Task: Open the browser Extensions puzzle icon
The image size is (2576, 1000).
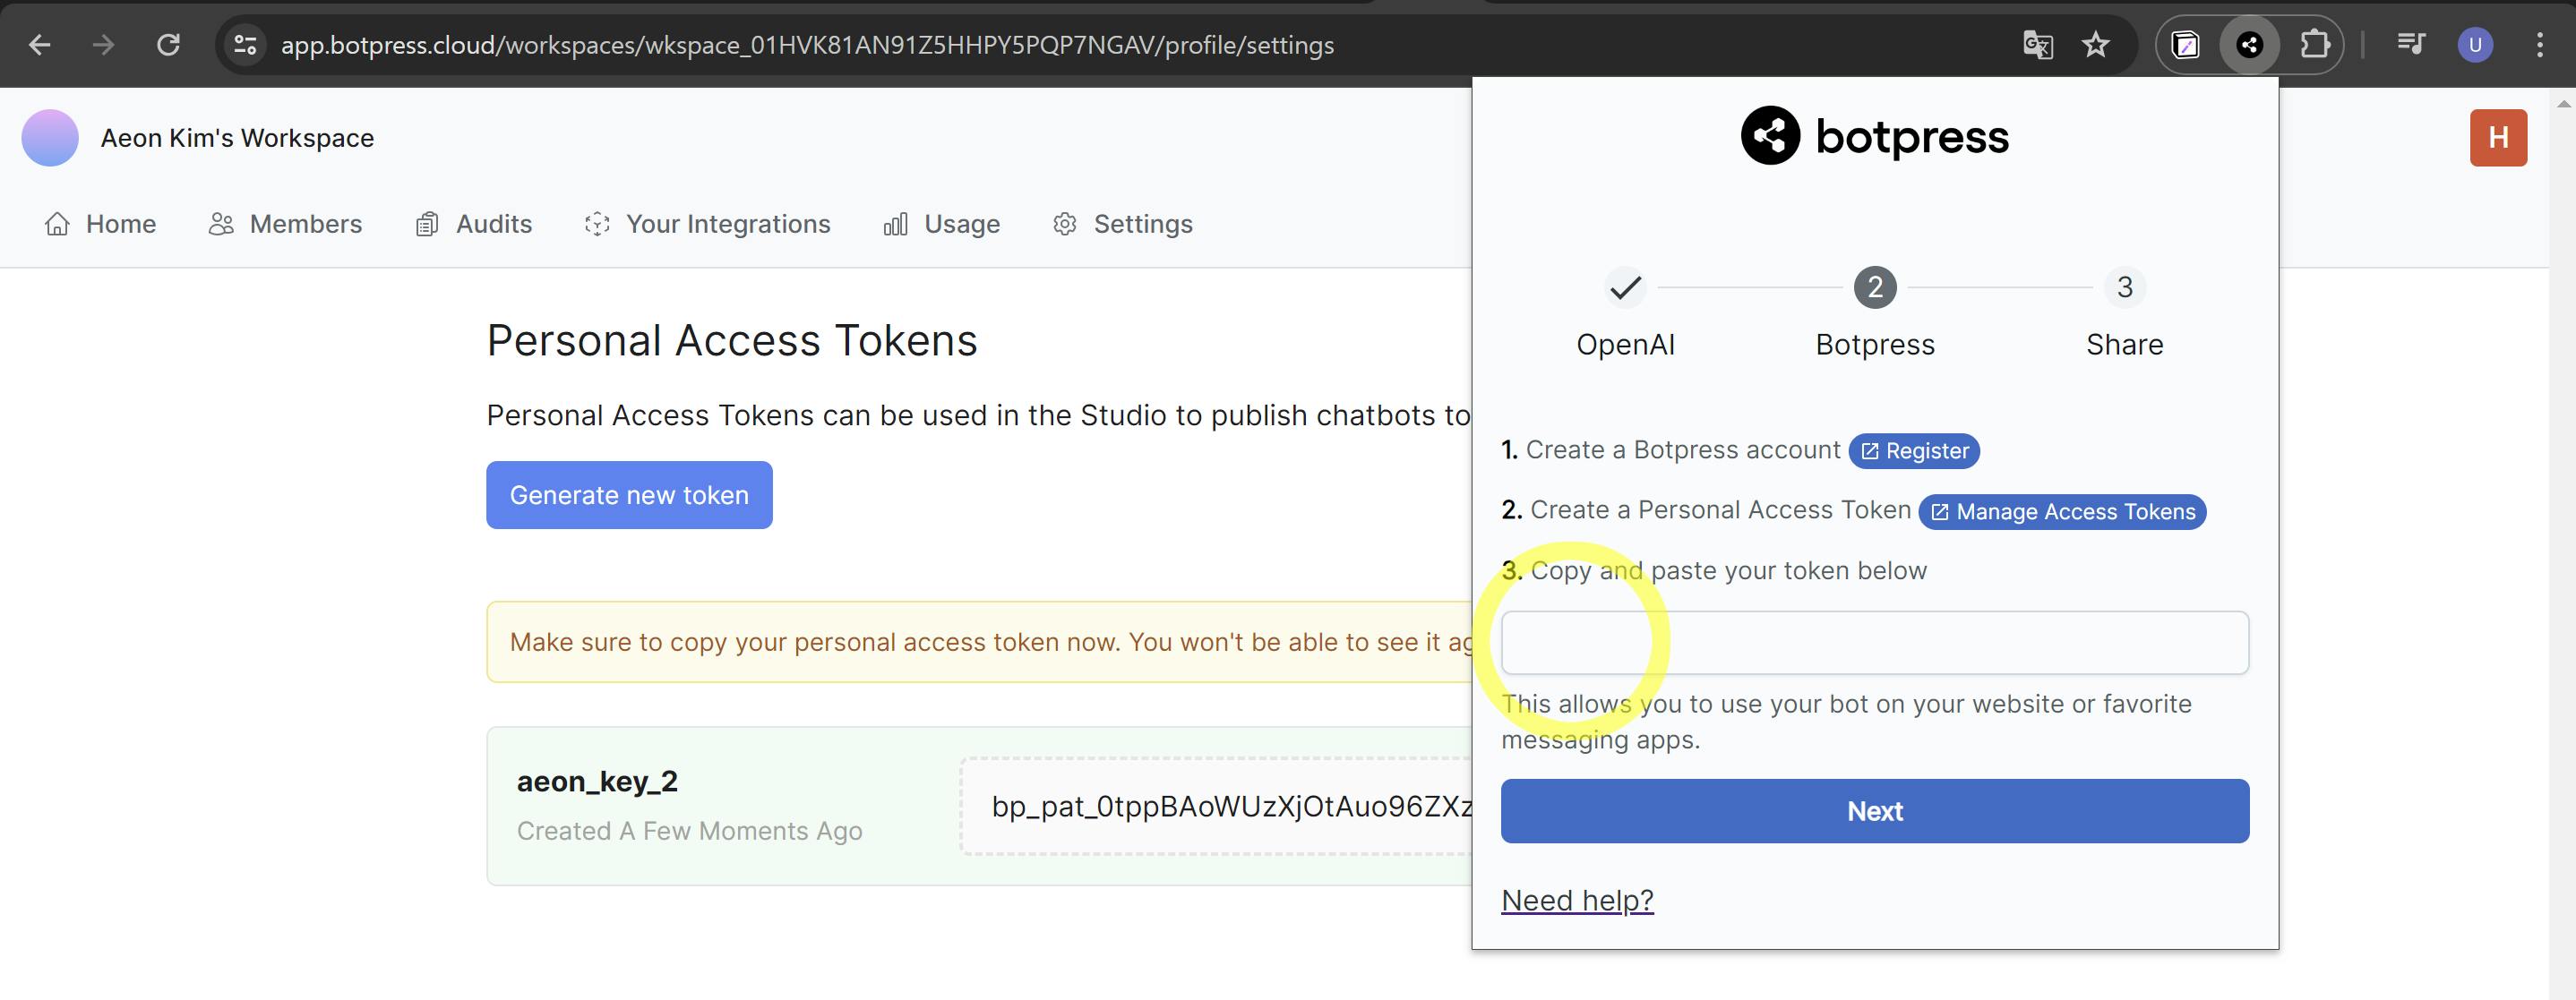Action: 2314,45
